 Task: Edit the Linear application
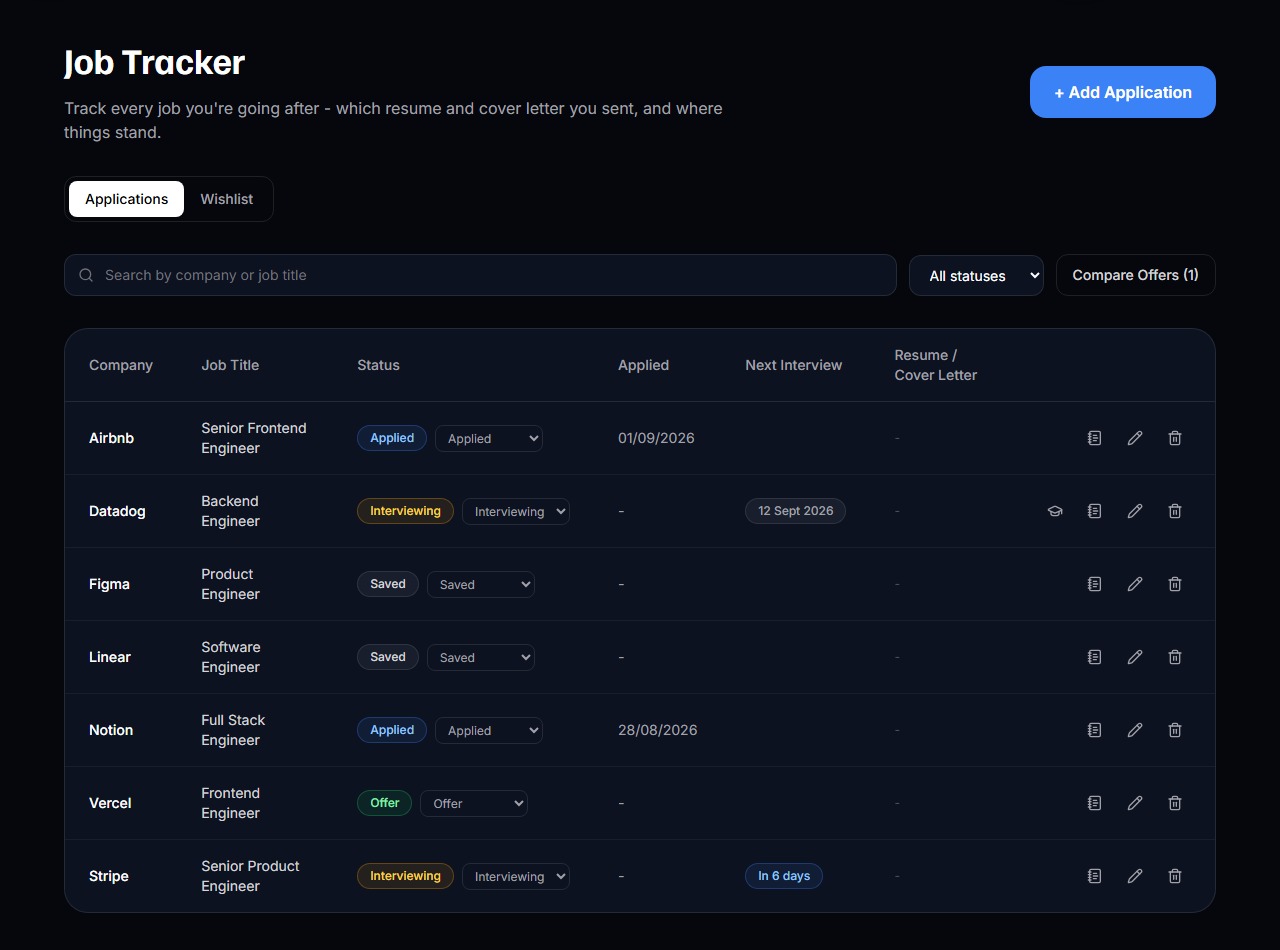point(1135,657)
